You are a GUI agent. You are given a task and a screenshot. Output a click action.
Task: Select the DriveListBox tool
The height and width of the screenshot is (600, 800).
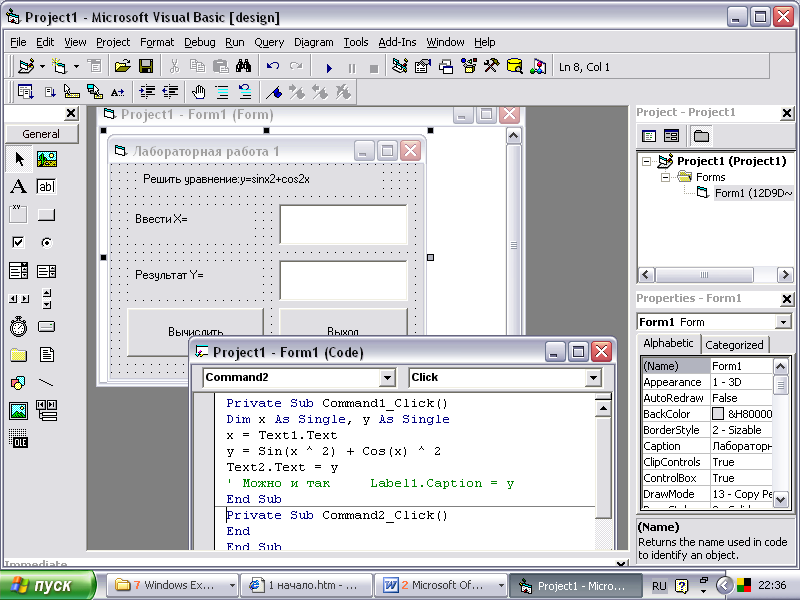click(x=46, y=327)
